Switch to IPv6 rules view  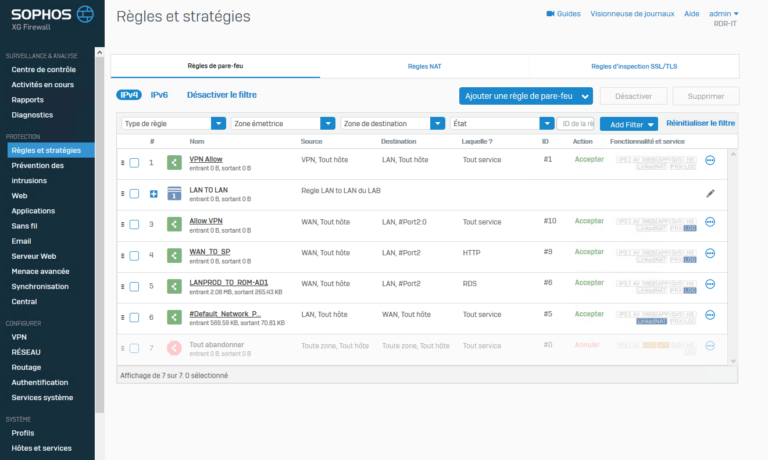click(159, 95)
